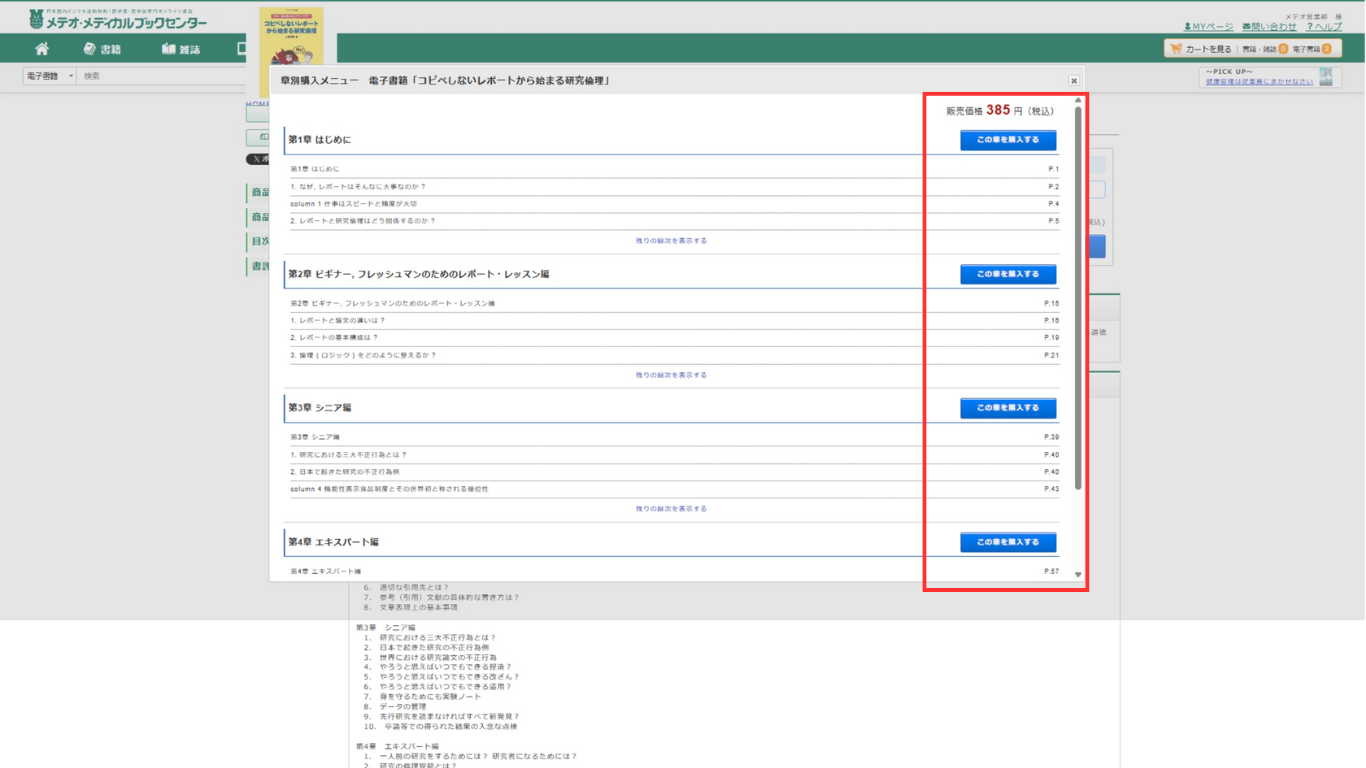Click the home icon in navigation bar
1366x768 pixels.
(x=42, y=49)
